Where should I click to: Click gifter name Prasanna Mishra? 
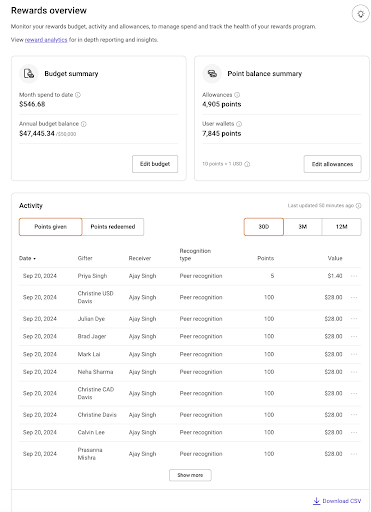90,454
